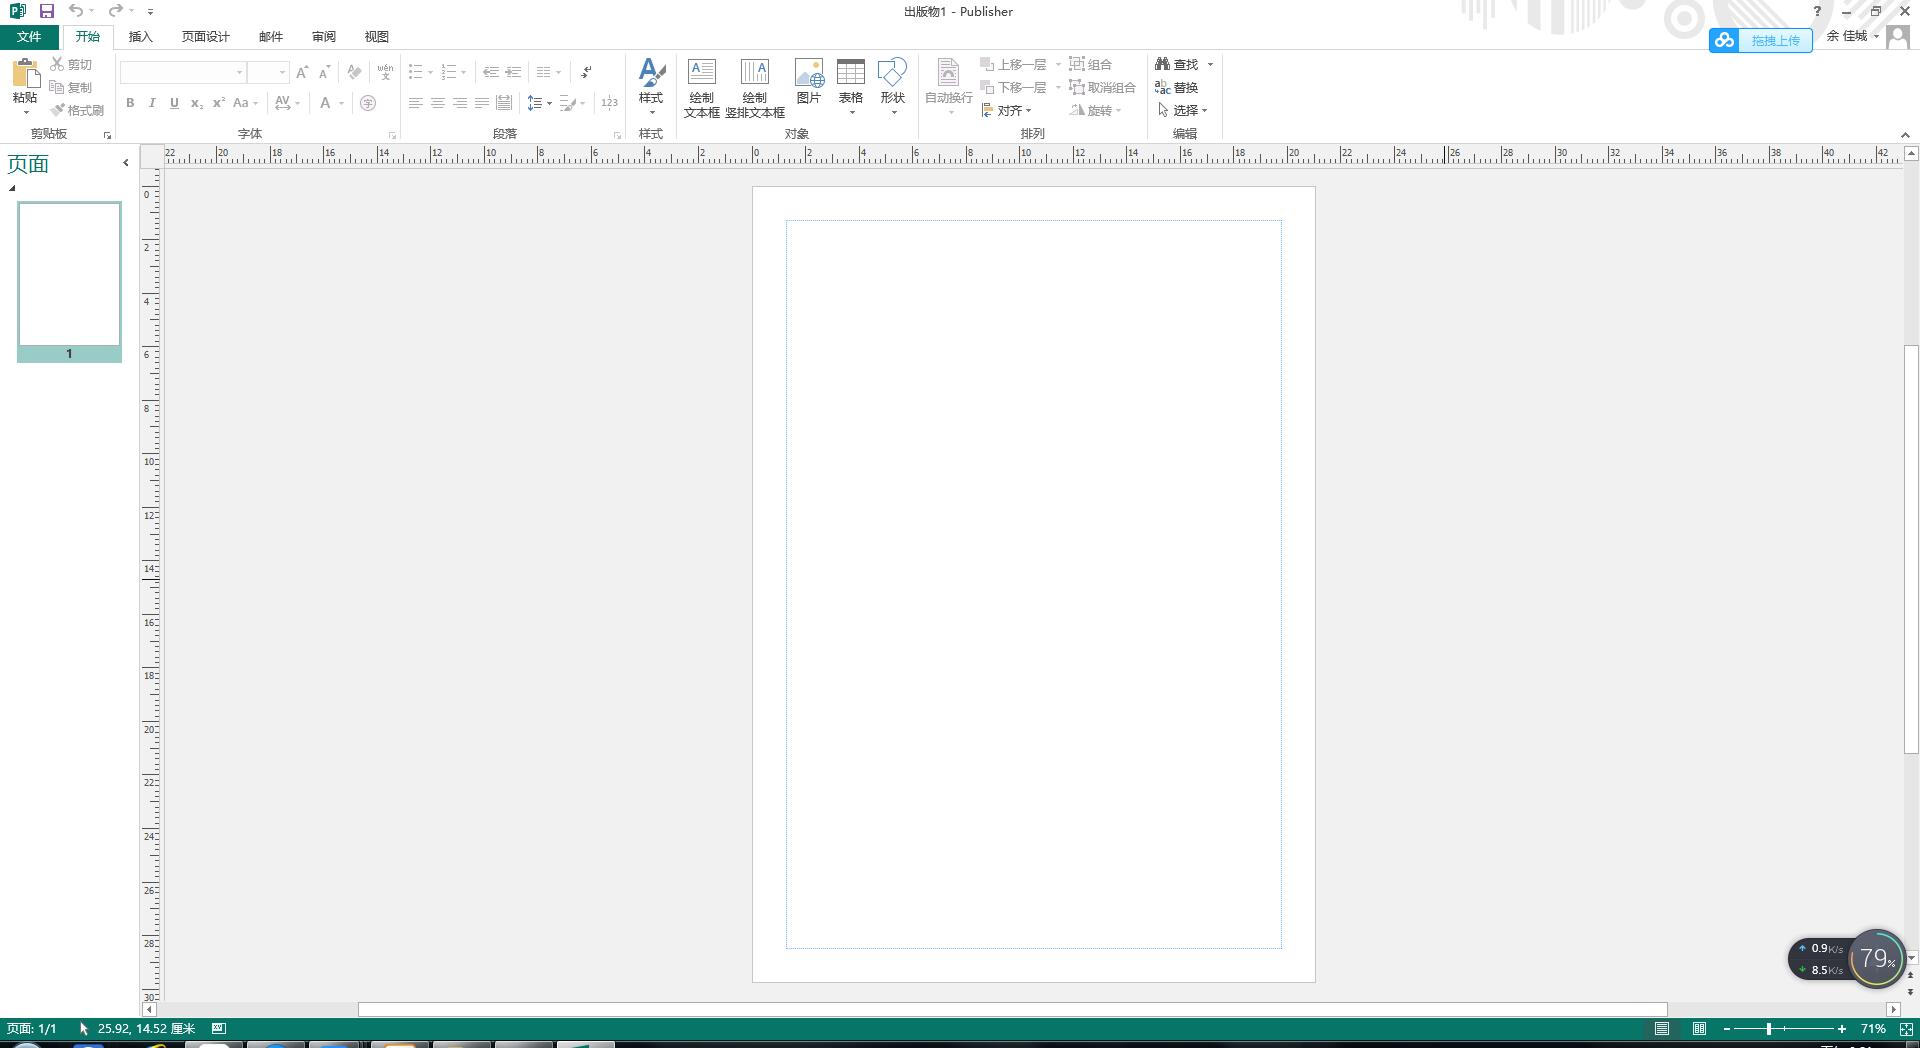Open the 对齐 align dropdown
Viewport: 1920px width, 1048px height.
[x=1007, y=111]
